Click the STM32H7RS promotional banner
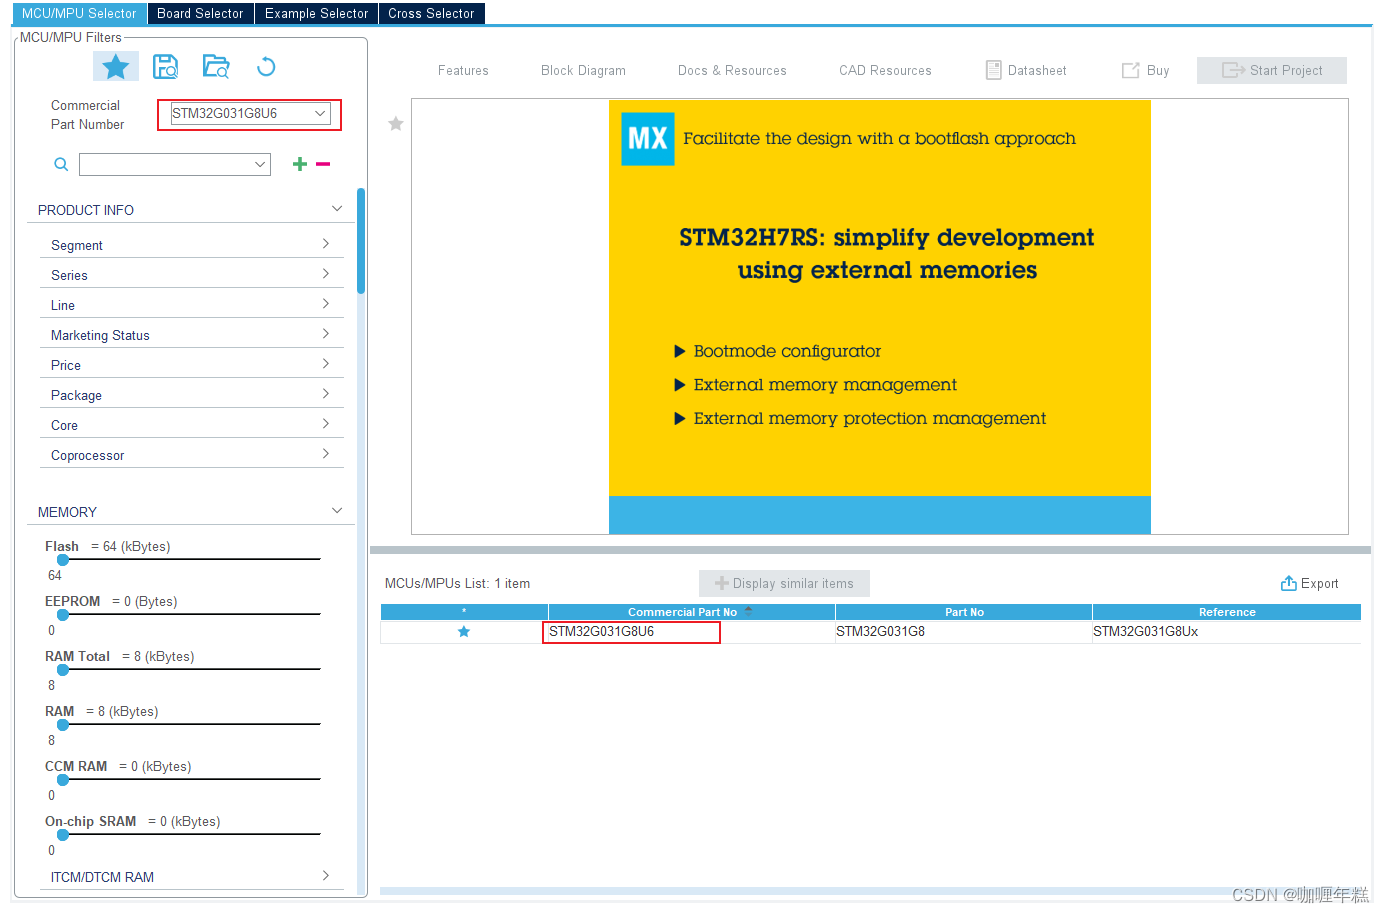 [880, 317]
